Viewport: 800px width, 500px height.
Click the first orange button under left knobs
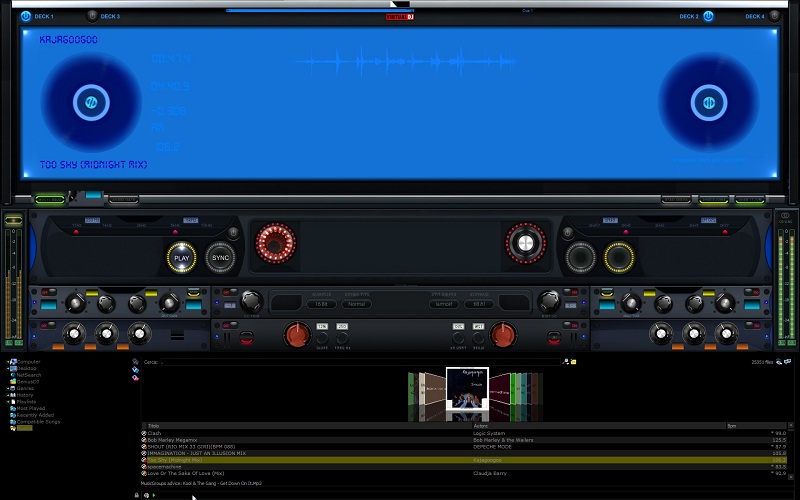(x=58, y=347)
